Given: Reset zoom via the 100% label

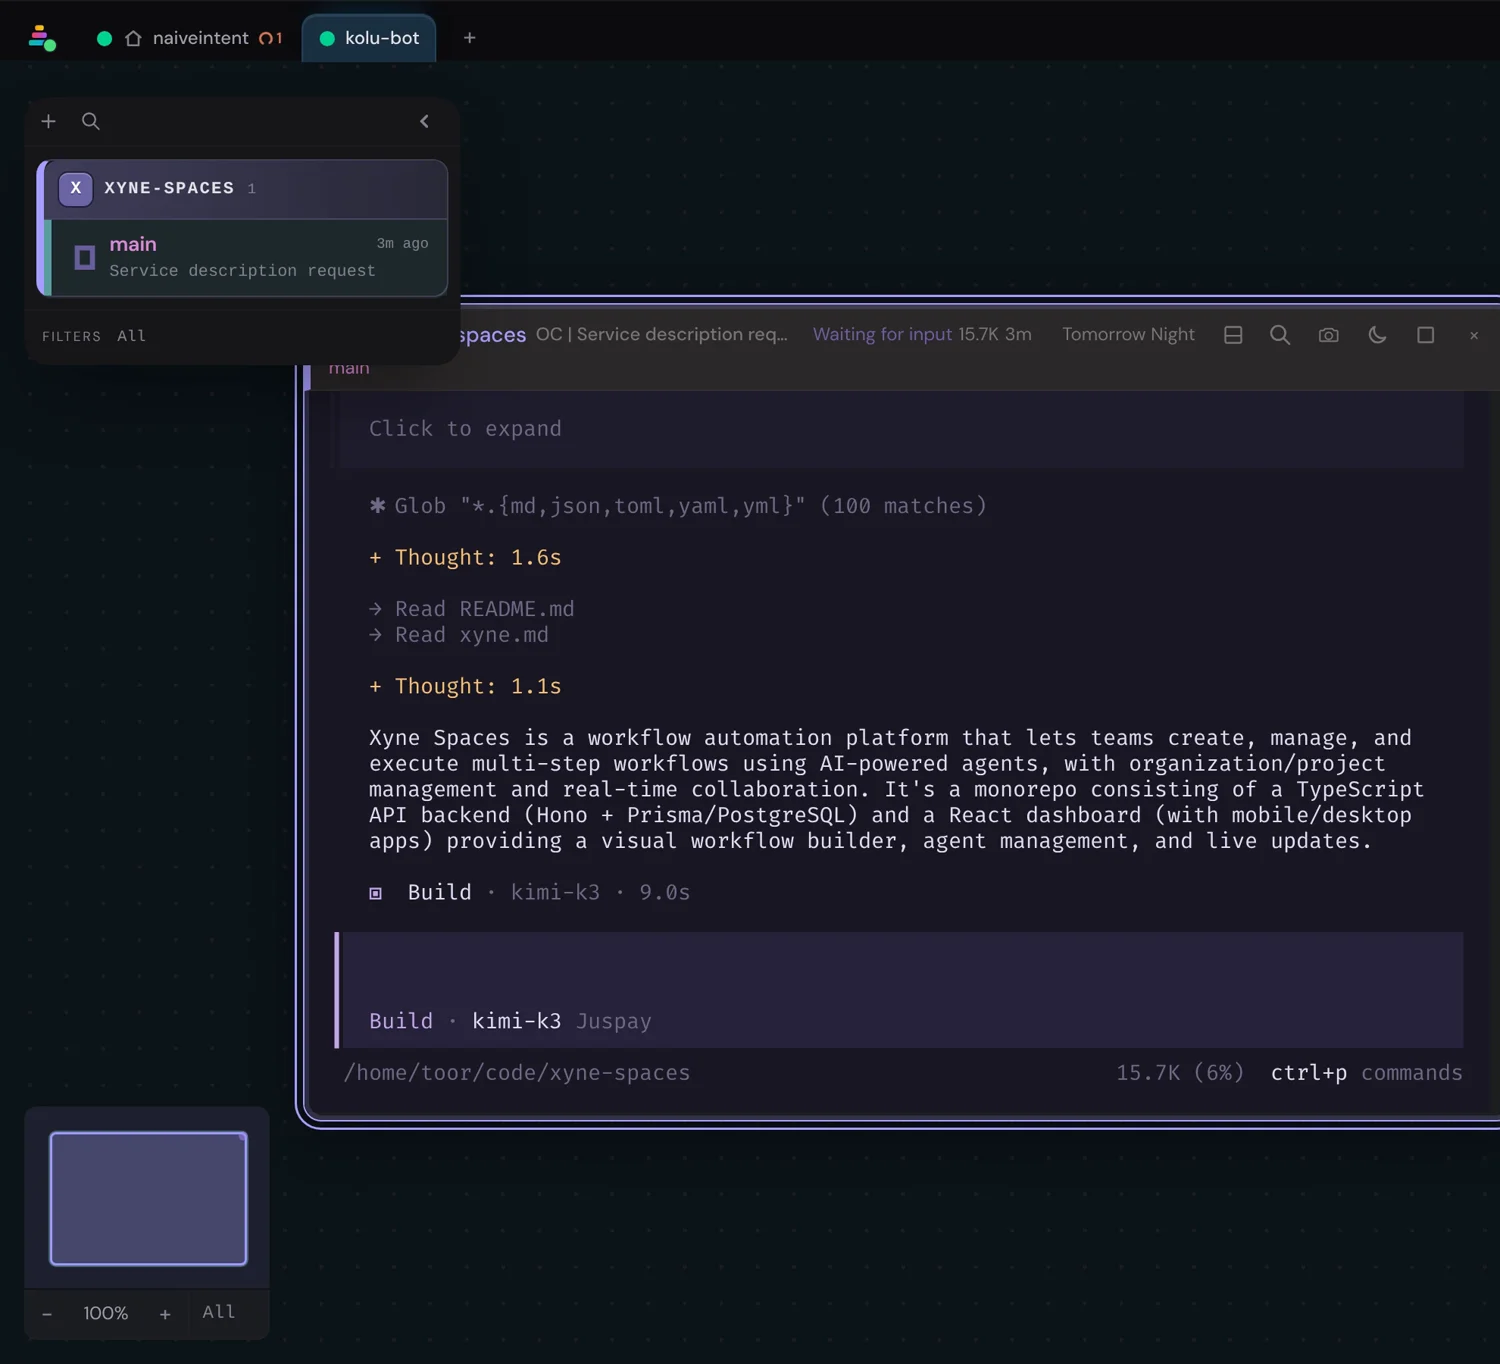Looking at the screenshot, I should coord(105,1313).
